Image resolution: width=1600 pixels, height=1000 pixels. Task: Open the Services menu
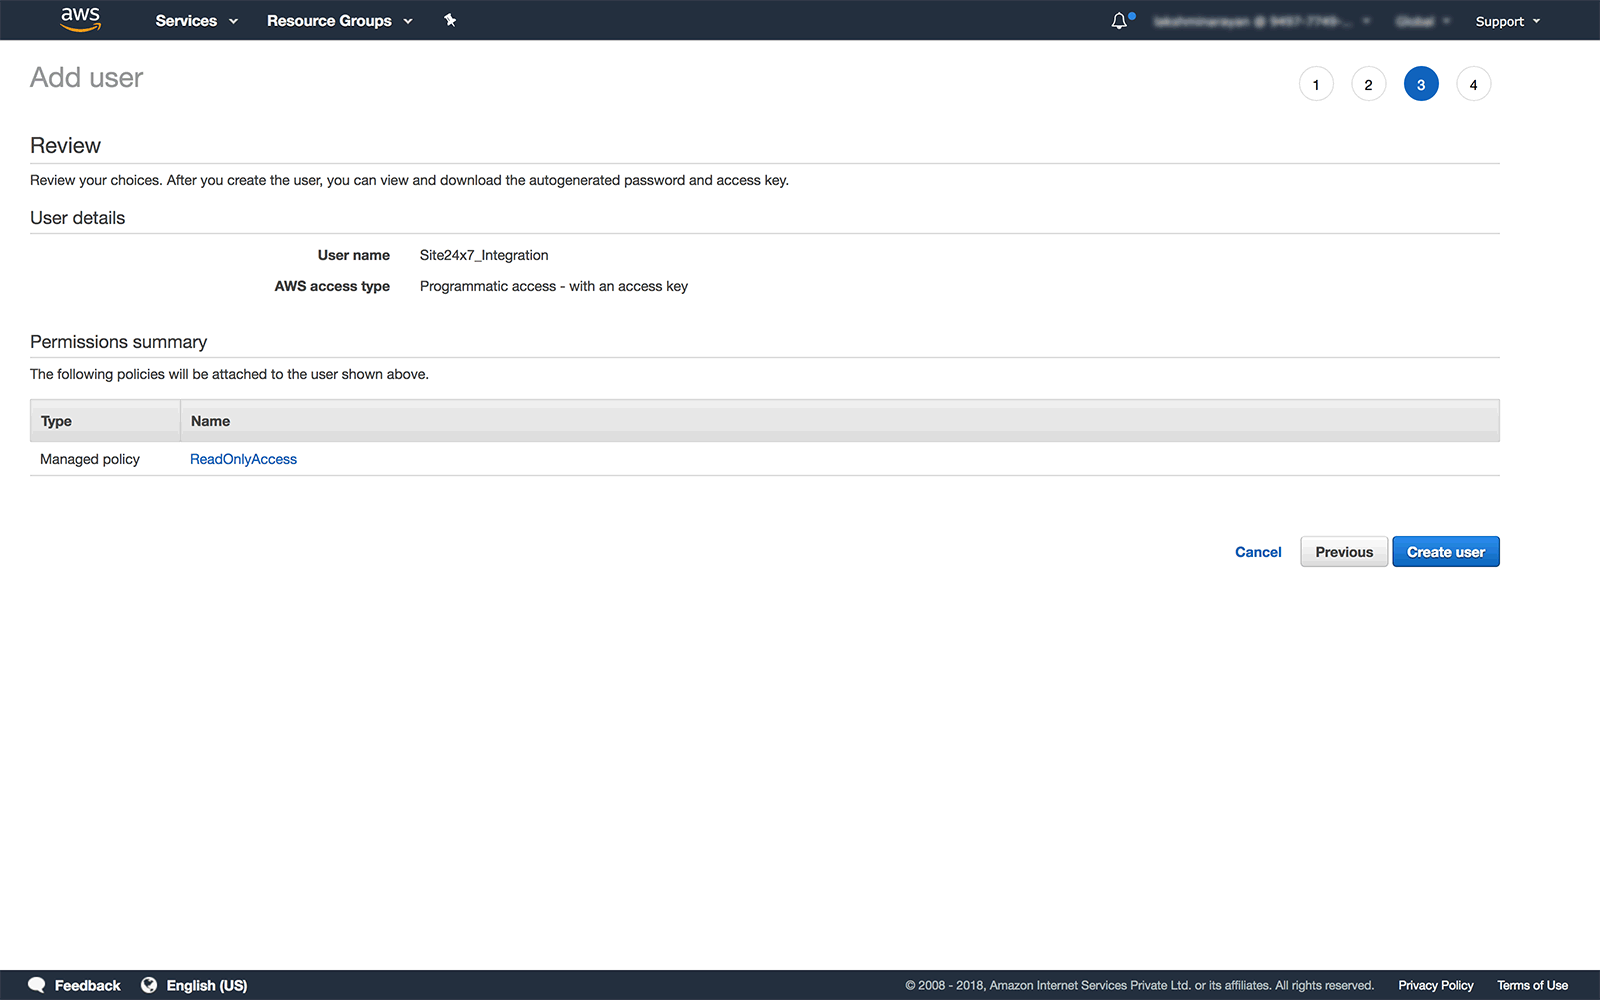click(x=195, y=20)
